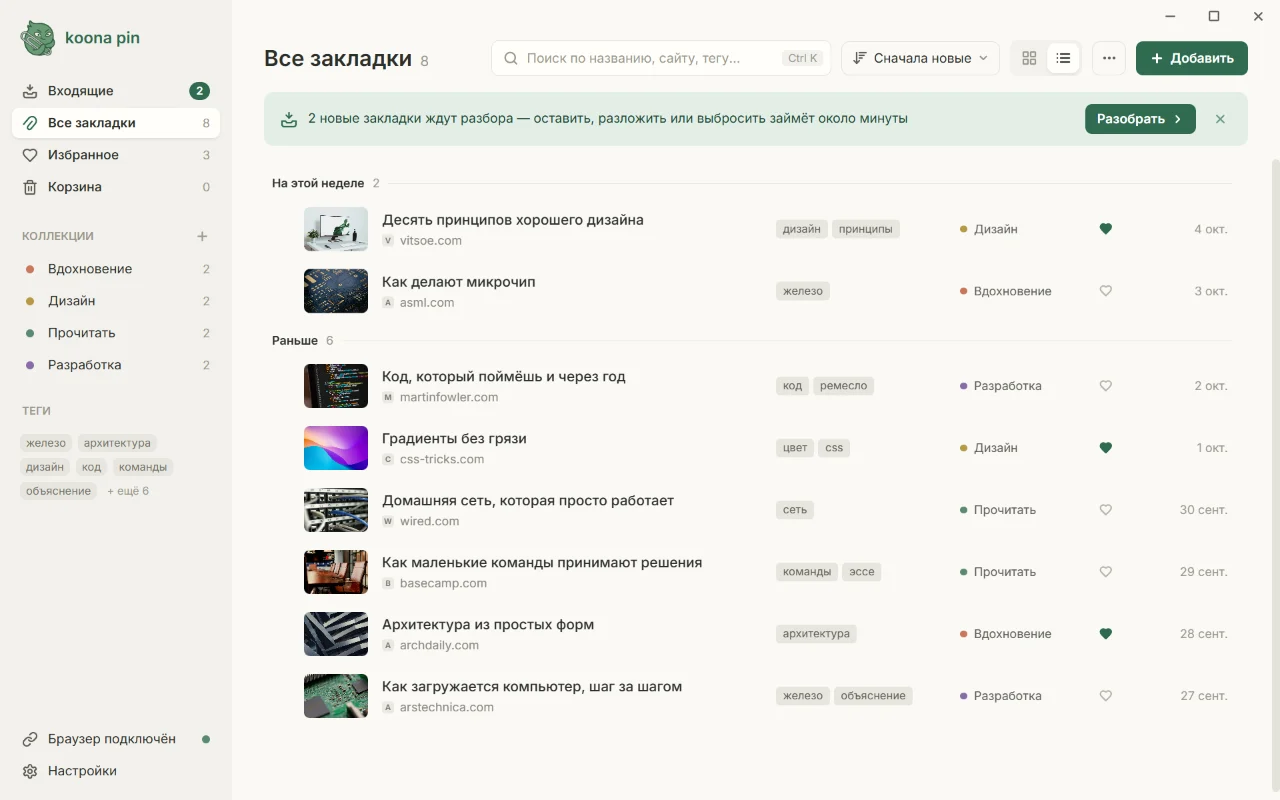
Task: Open the Разработка collection in sidebar
Action: [116, 365]
